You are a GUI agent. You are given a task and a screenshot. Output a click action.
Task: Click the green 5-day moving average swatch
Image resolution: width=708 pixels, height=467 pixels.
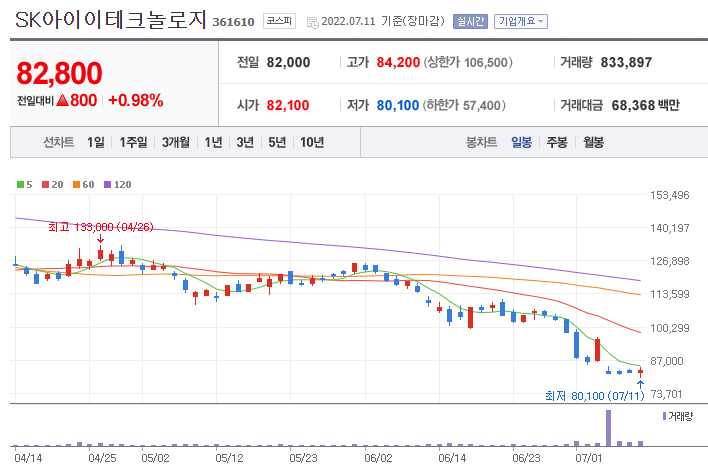(20, 184)
